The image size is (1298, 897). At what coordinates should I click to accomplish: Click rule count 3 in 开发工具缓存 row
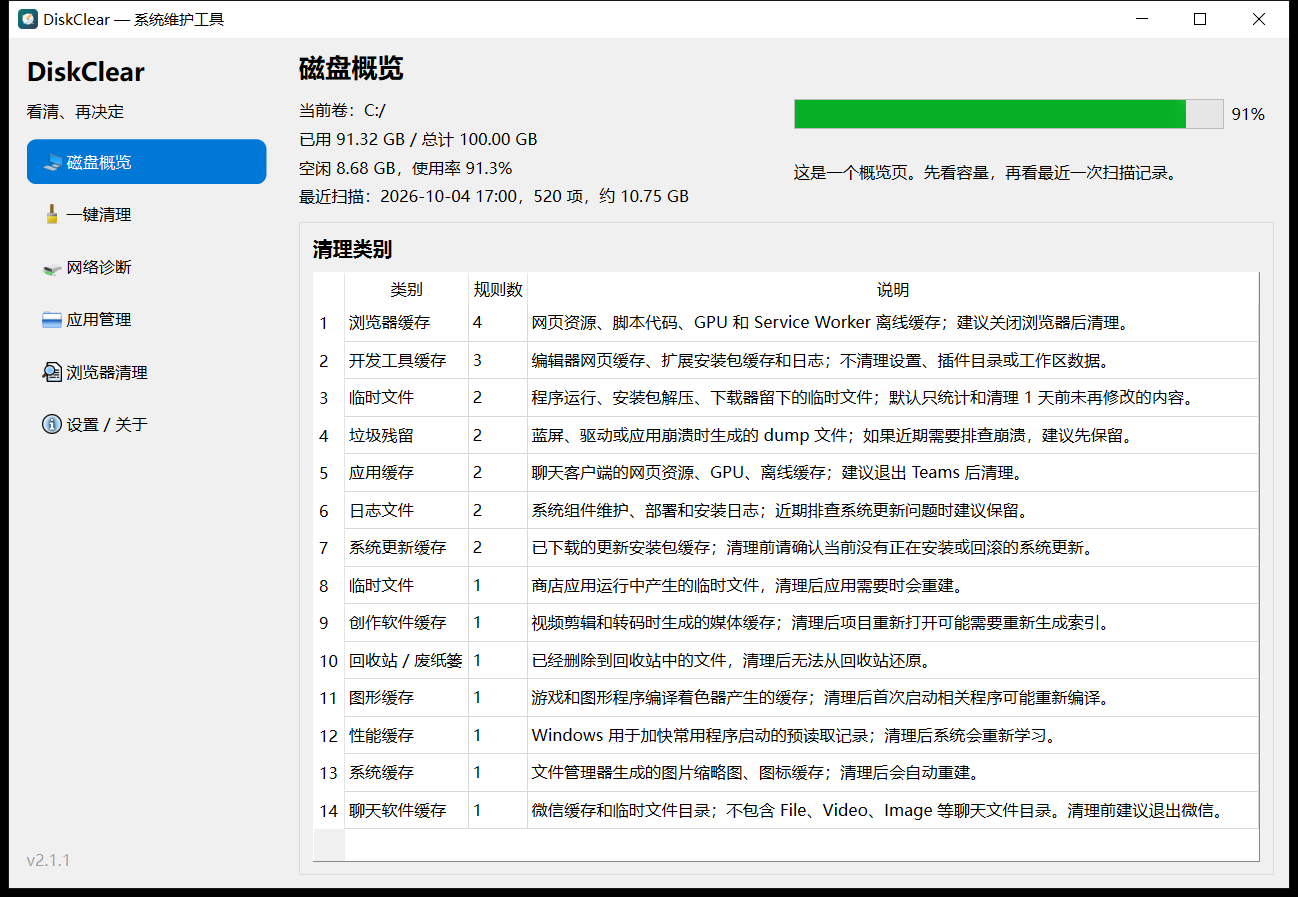tap(498, 360)
